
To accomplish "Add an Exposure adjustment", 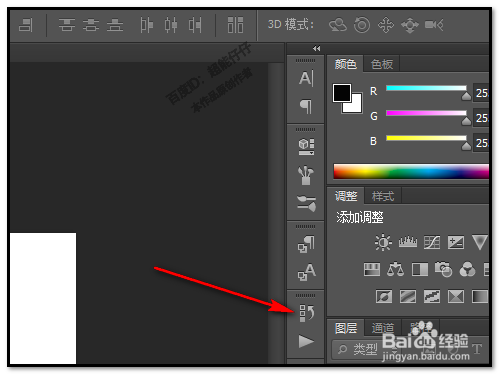I will (456, 242).
